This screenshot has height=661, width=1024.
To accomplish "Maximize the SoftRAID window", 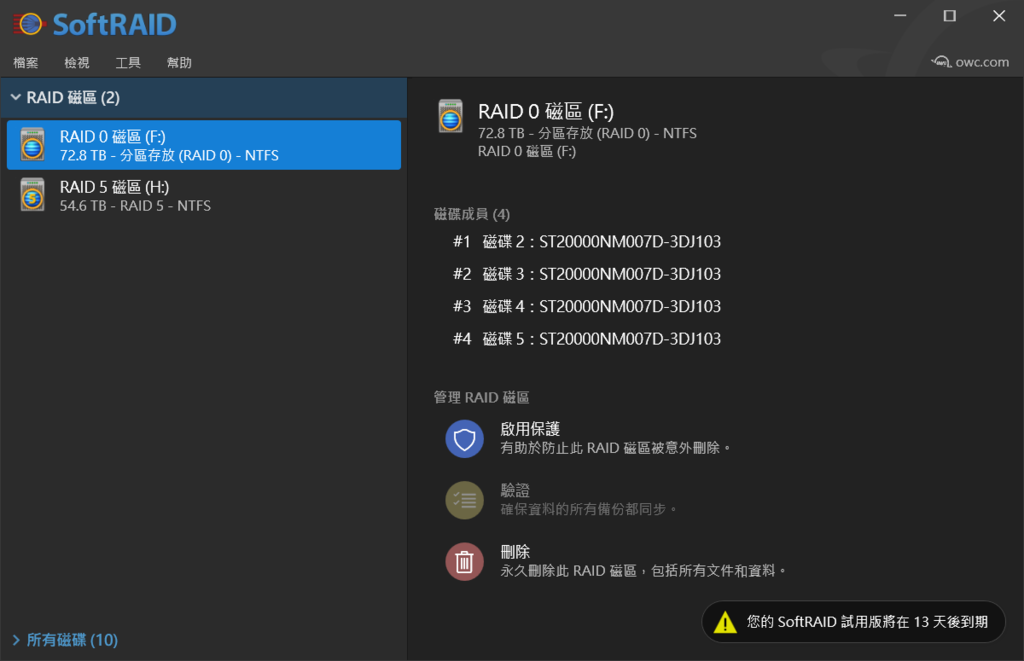I will (x=950, y=16).
